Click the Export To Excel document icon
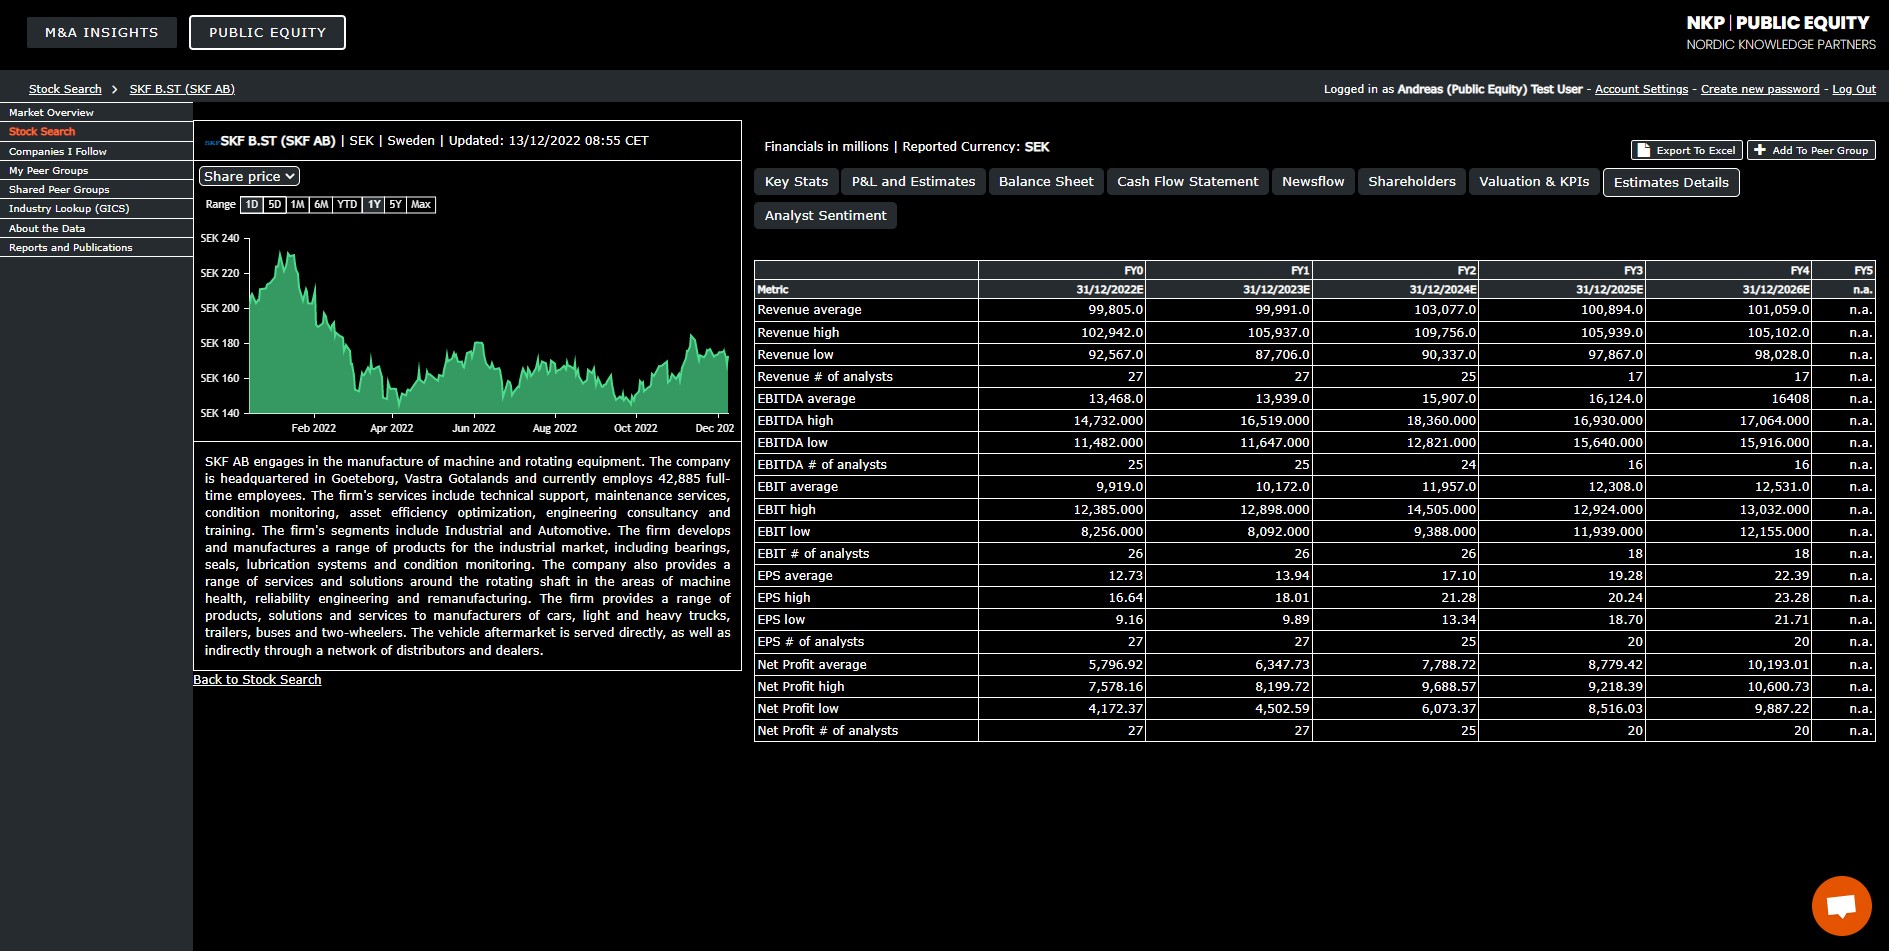1889x951 pixels. [x=1642, y=150]
